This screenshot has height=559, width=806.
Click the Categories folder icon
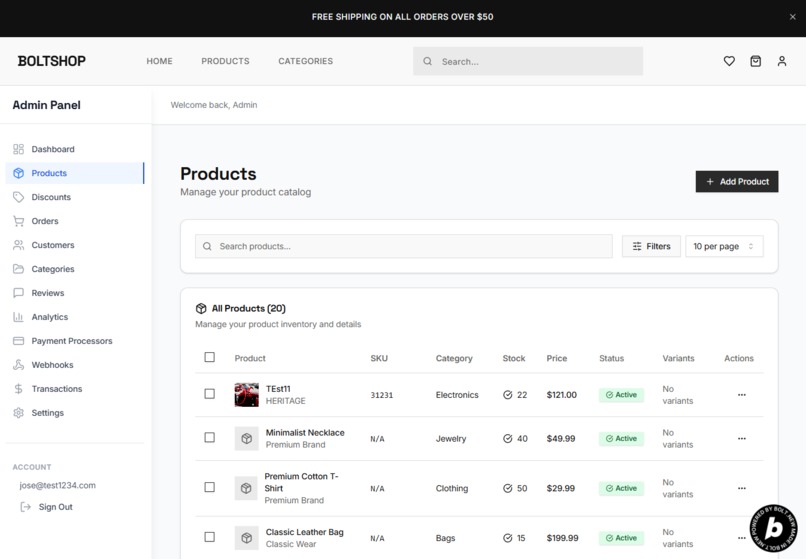pyautogui.click(x=19, y=269)
